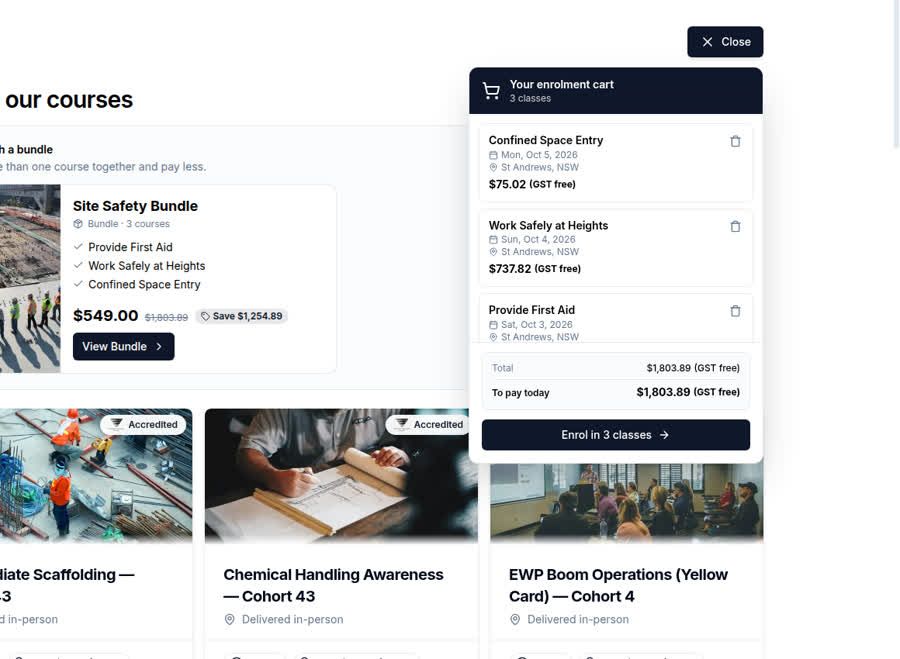Delete Work Safely at Heights from cart
900x659 pixels.
735,226
